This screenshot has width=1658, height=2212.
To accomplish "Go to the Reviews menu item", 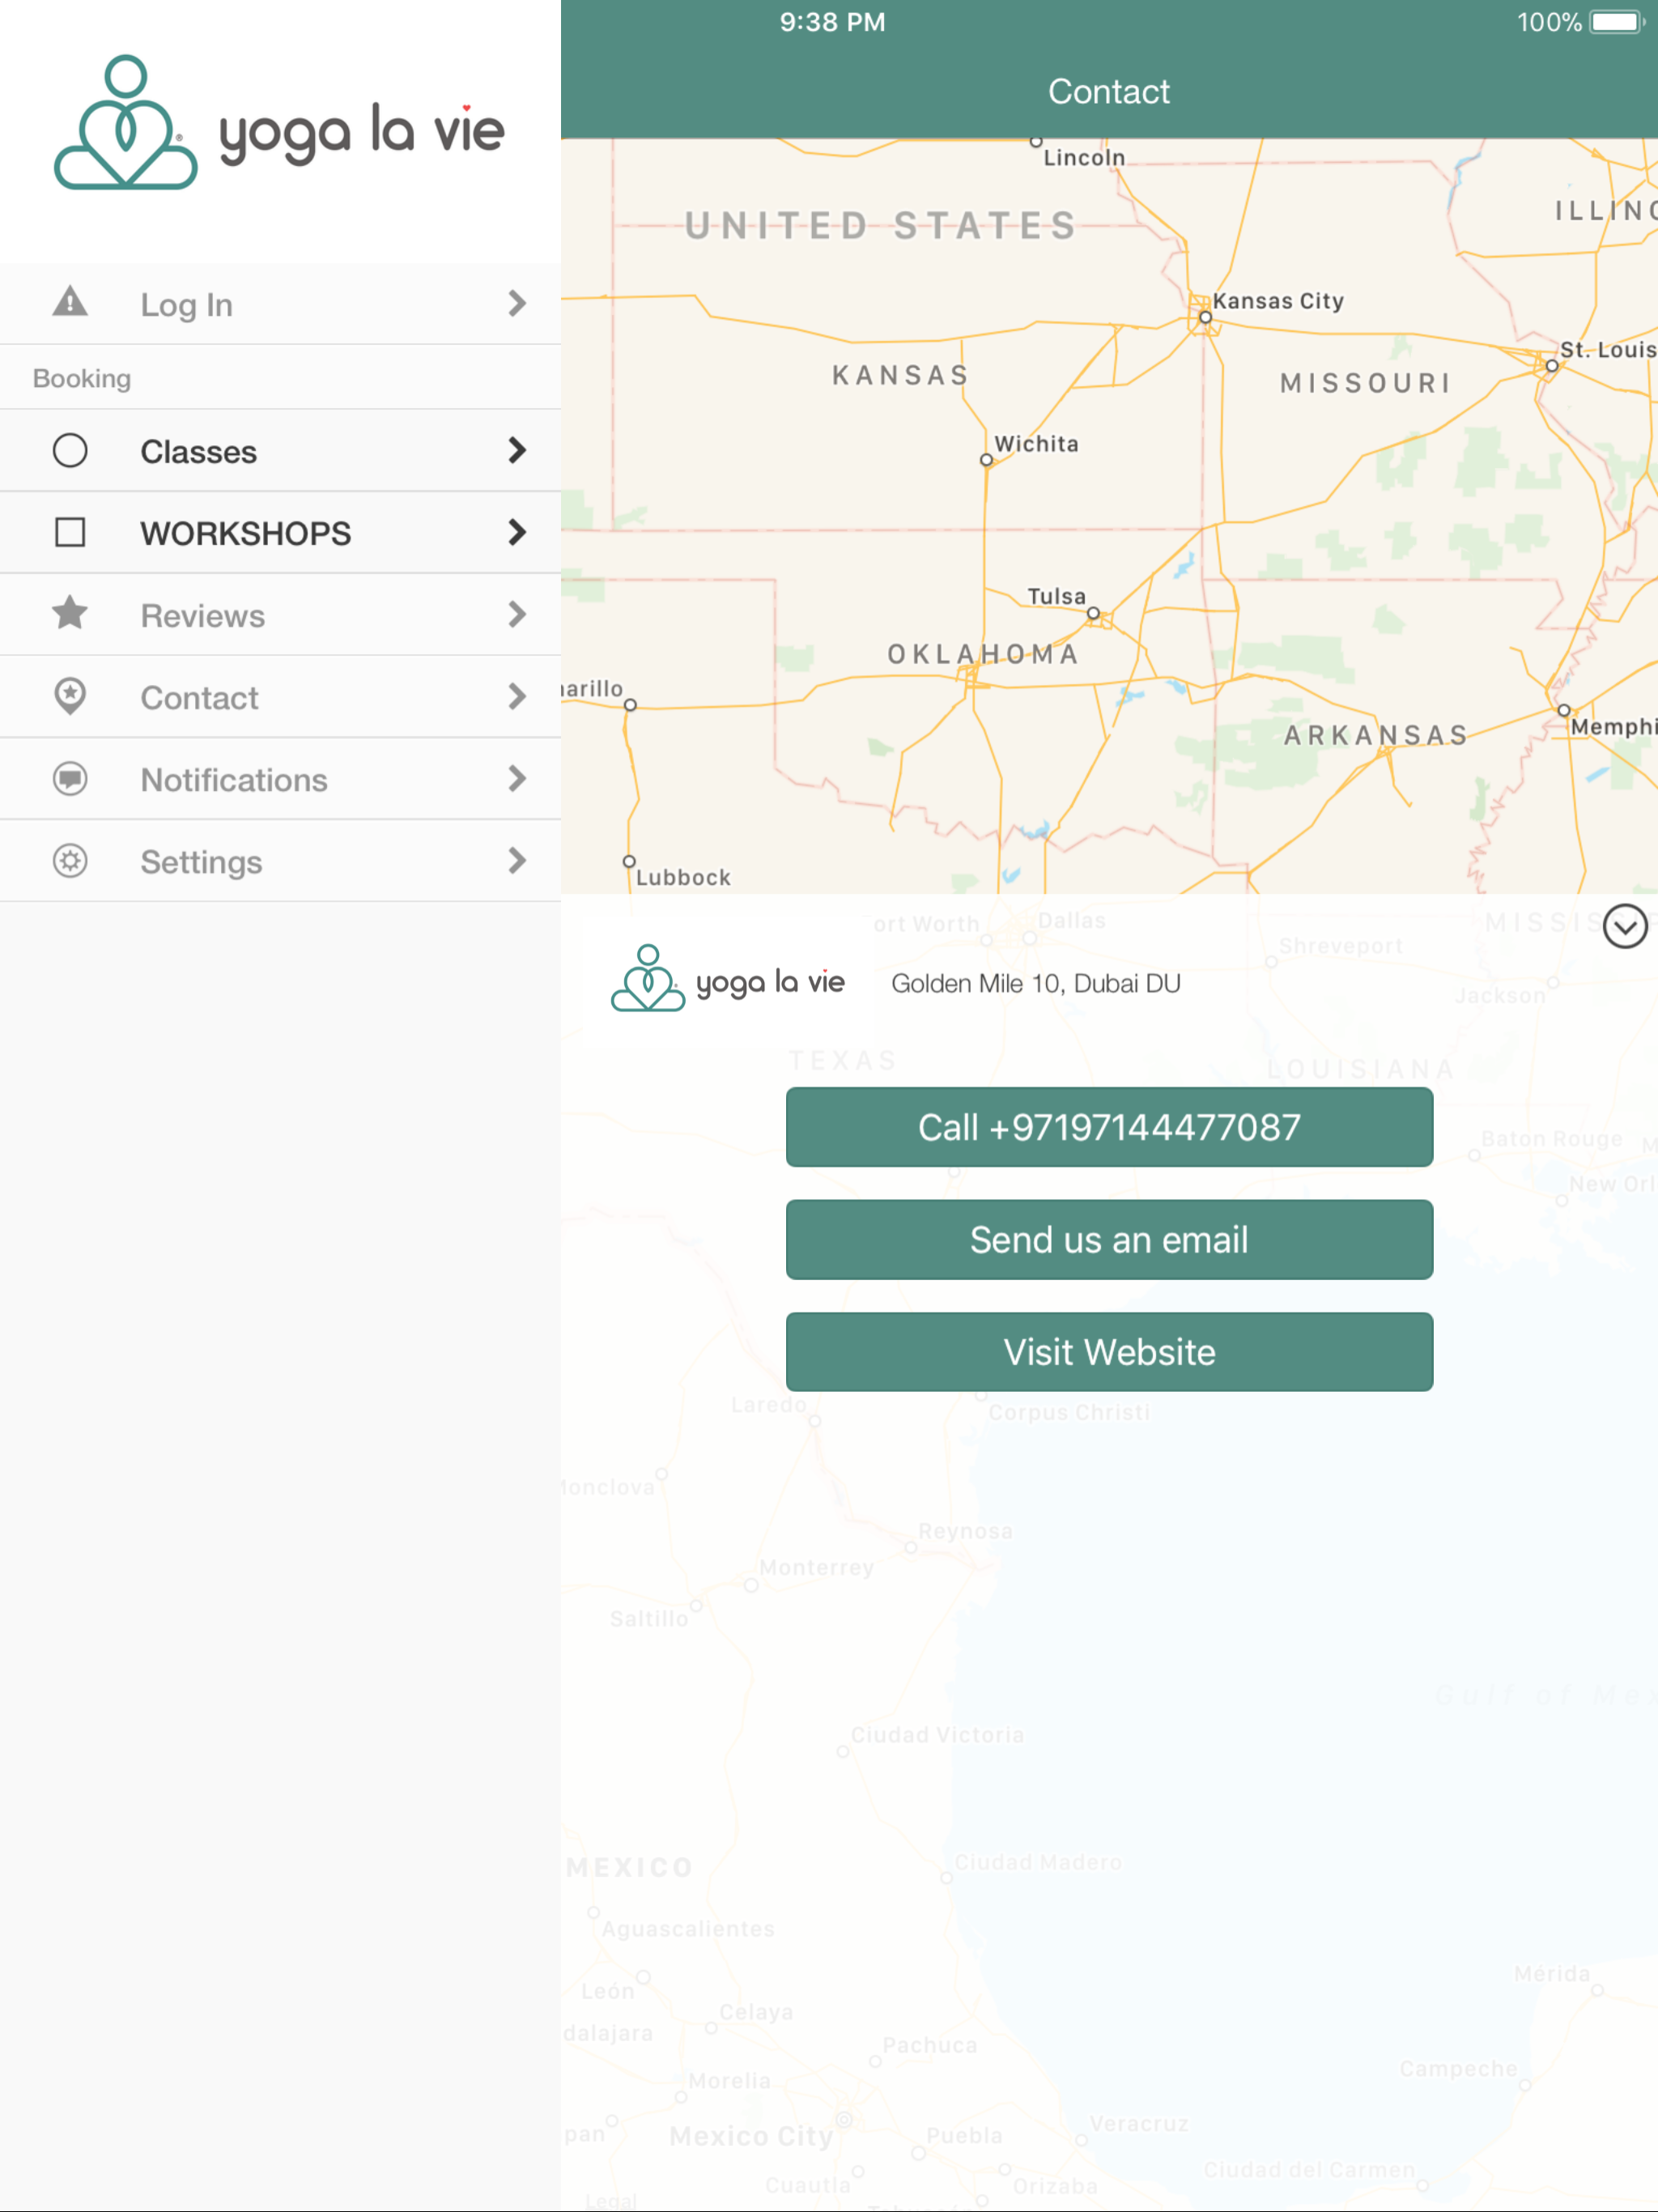I will coord(280,614).
